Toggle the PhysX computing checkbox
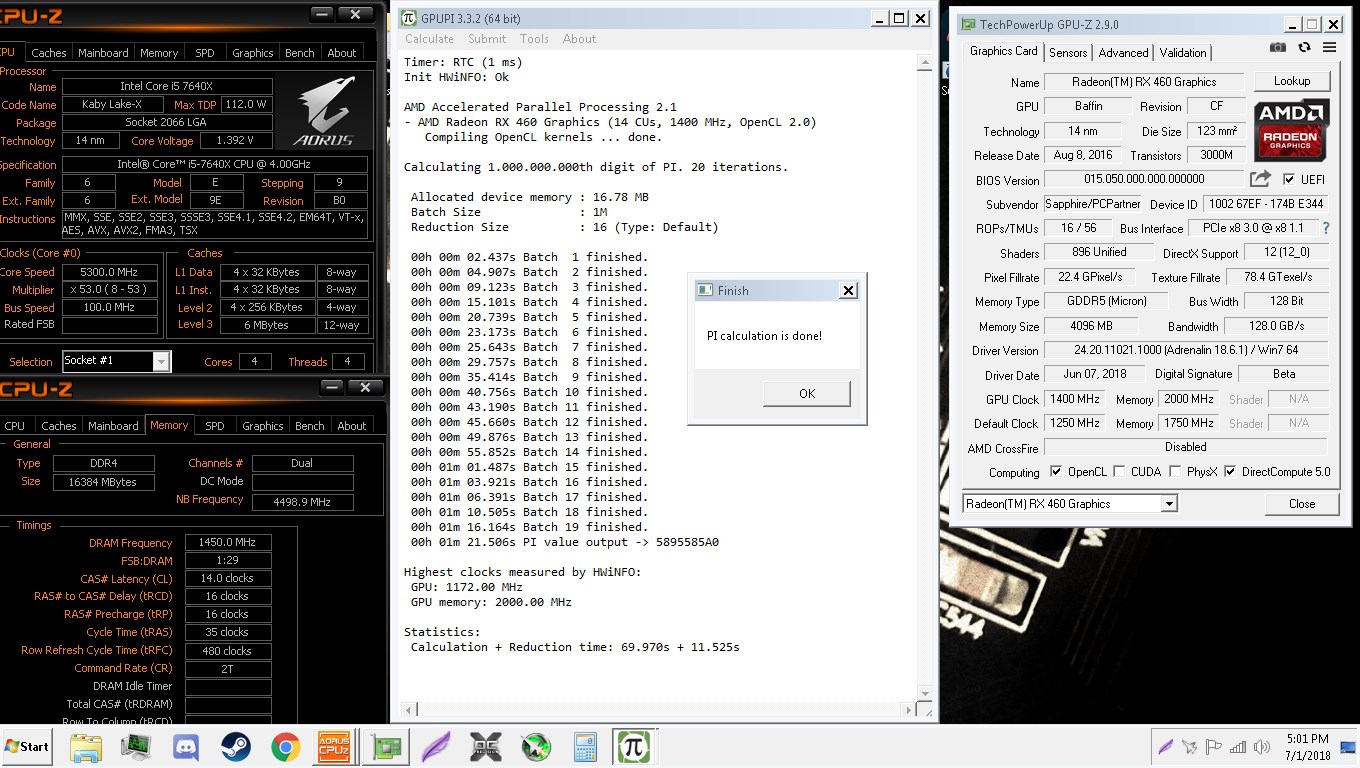 point(1175,471)
